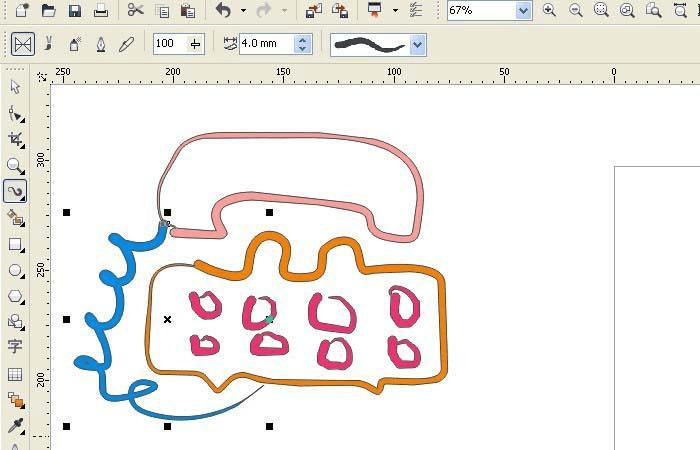
Task: Activate the Text tool
Action: pos(15,346)
